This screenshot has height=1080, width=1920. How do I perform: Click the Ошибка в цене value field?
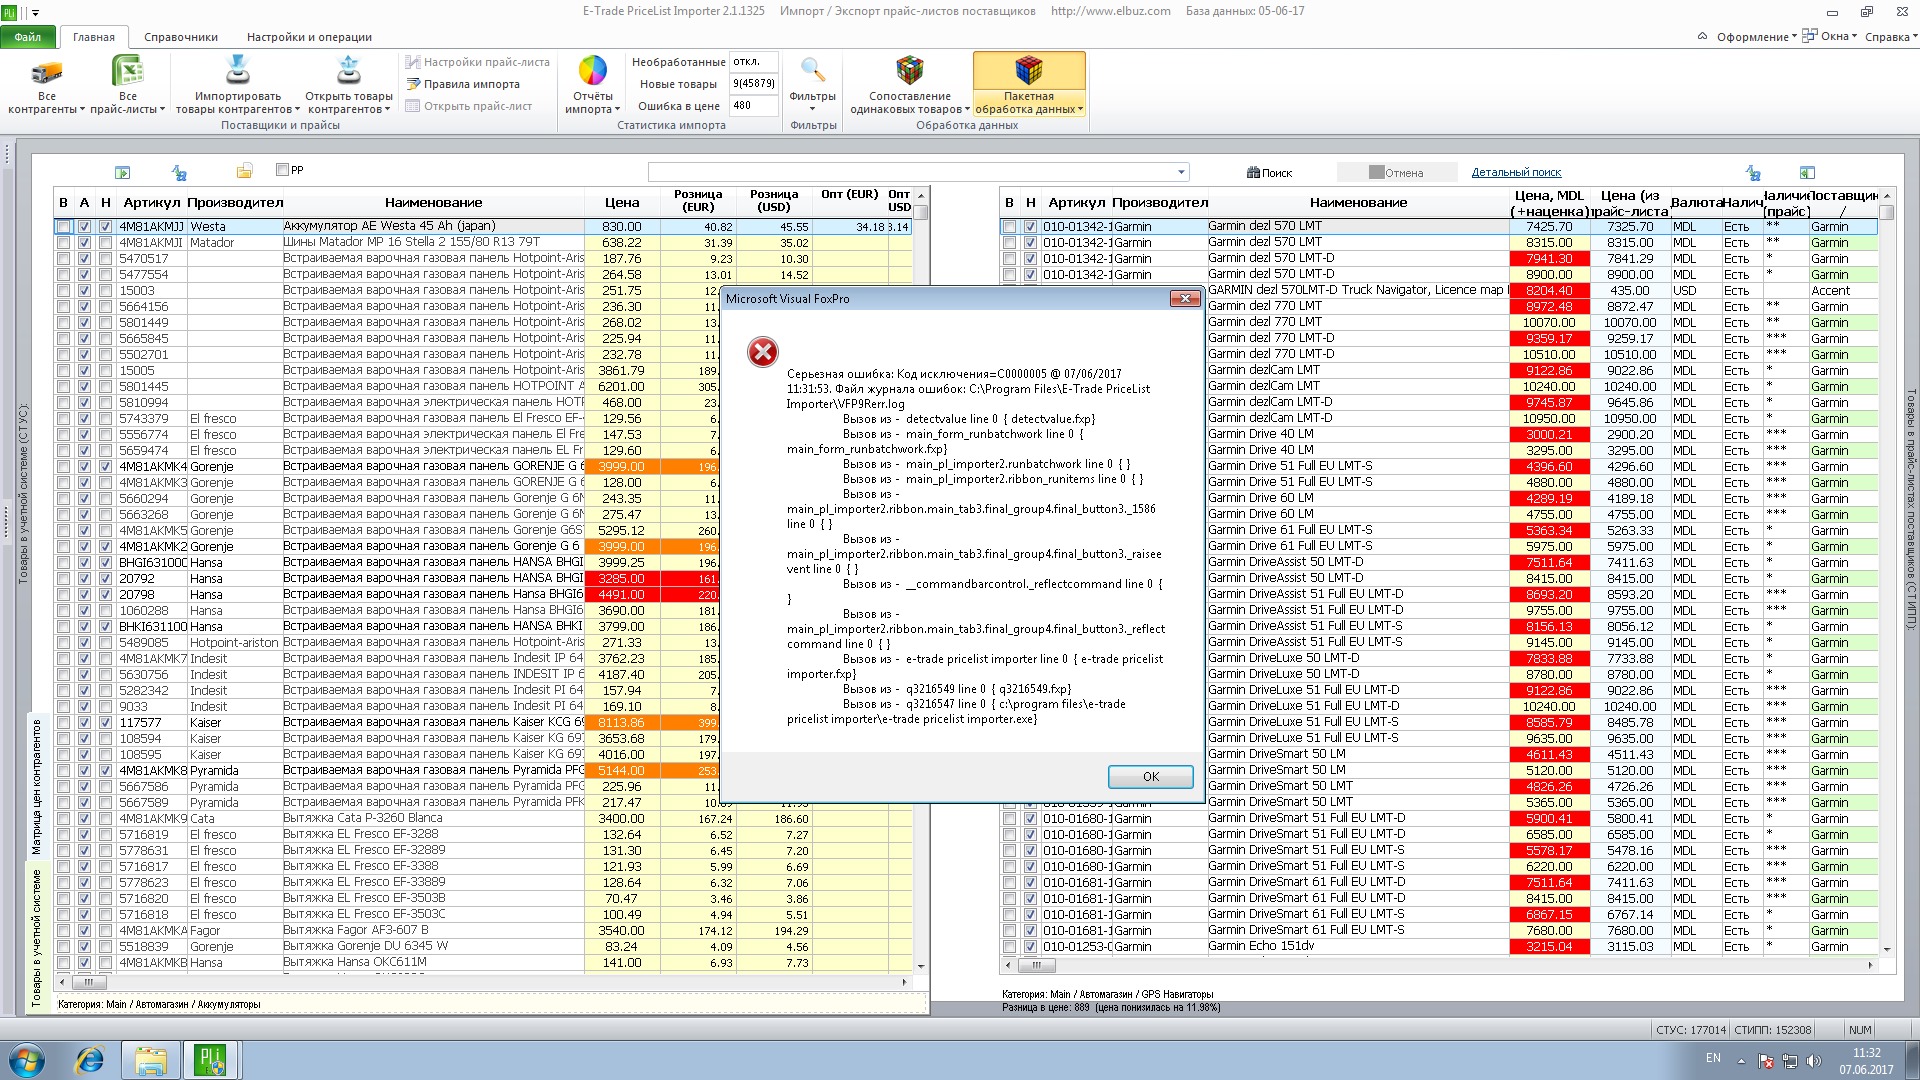pyautogui.click(x=753, y=106)
